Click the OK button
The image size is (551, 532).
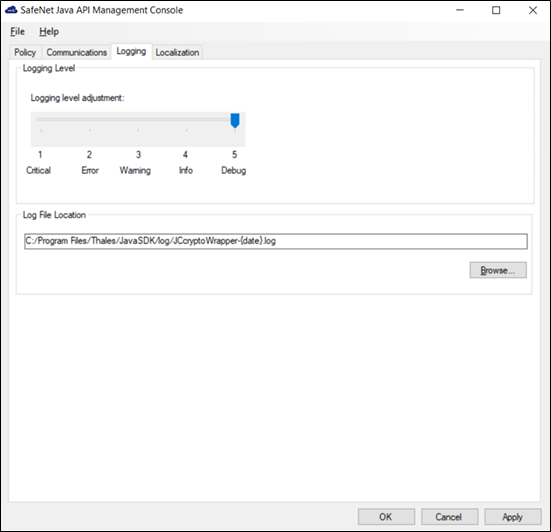coord(386,517)
